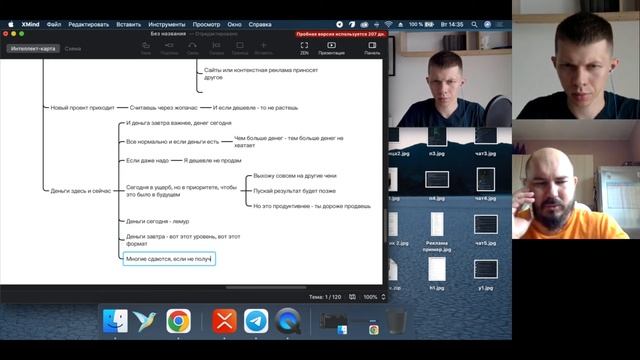The width and height of the screenshot is (640, 360).
Task: Open the Apple menu
Action: [11, 24]
